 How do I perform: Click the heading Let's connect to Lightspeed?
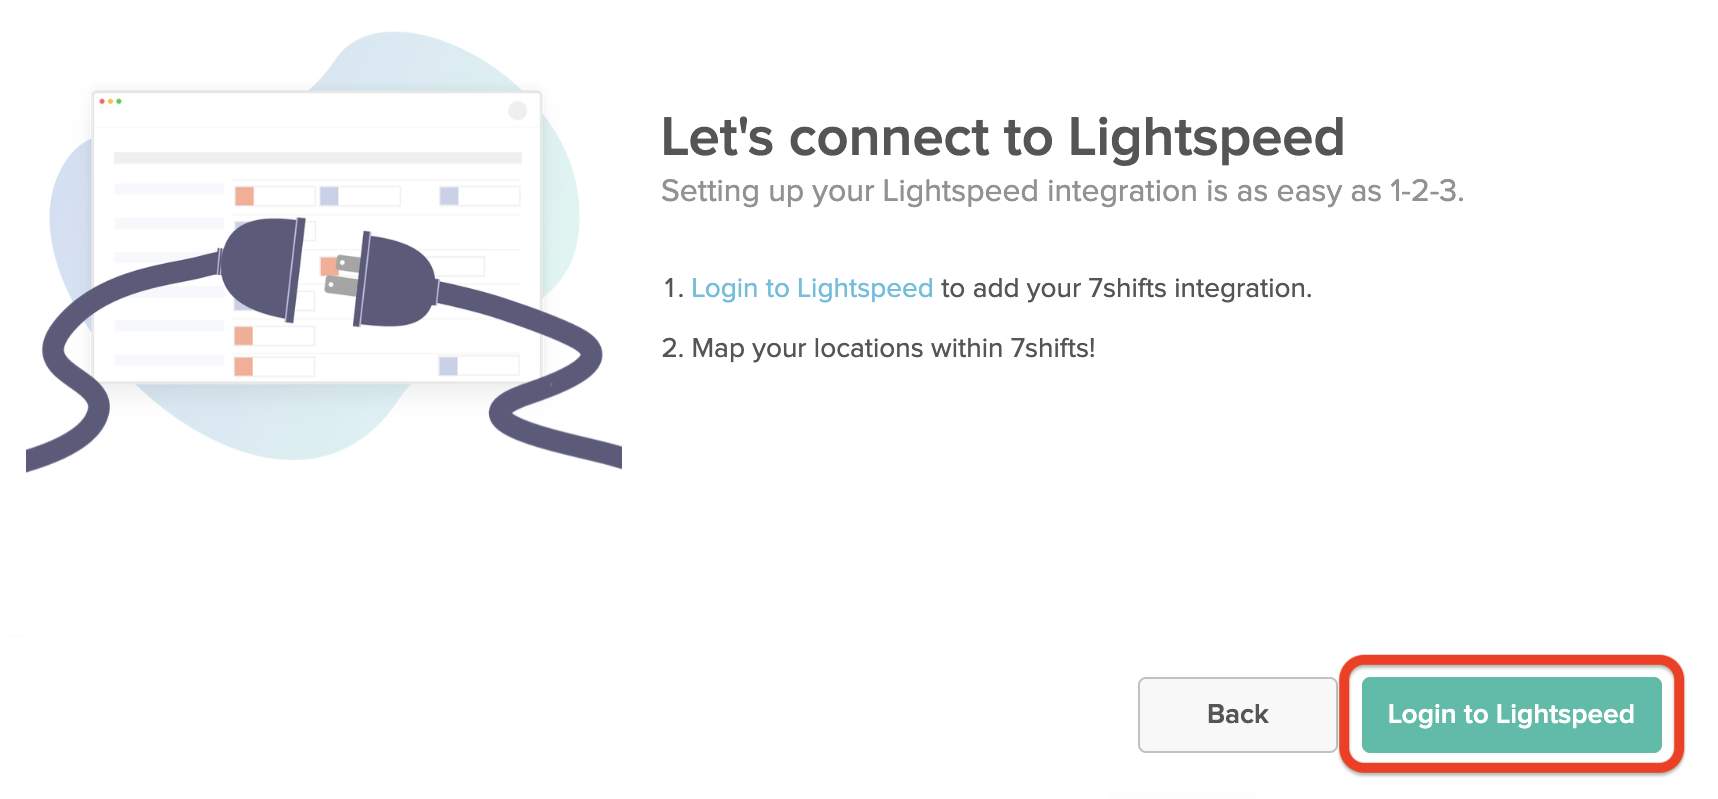pyautogui.click(x=1000, y=137)
